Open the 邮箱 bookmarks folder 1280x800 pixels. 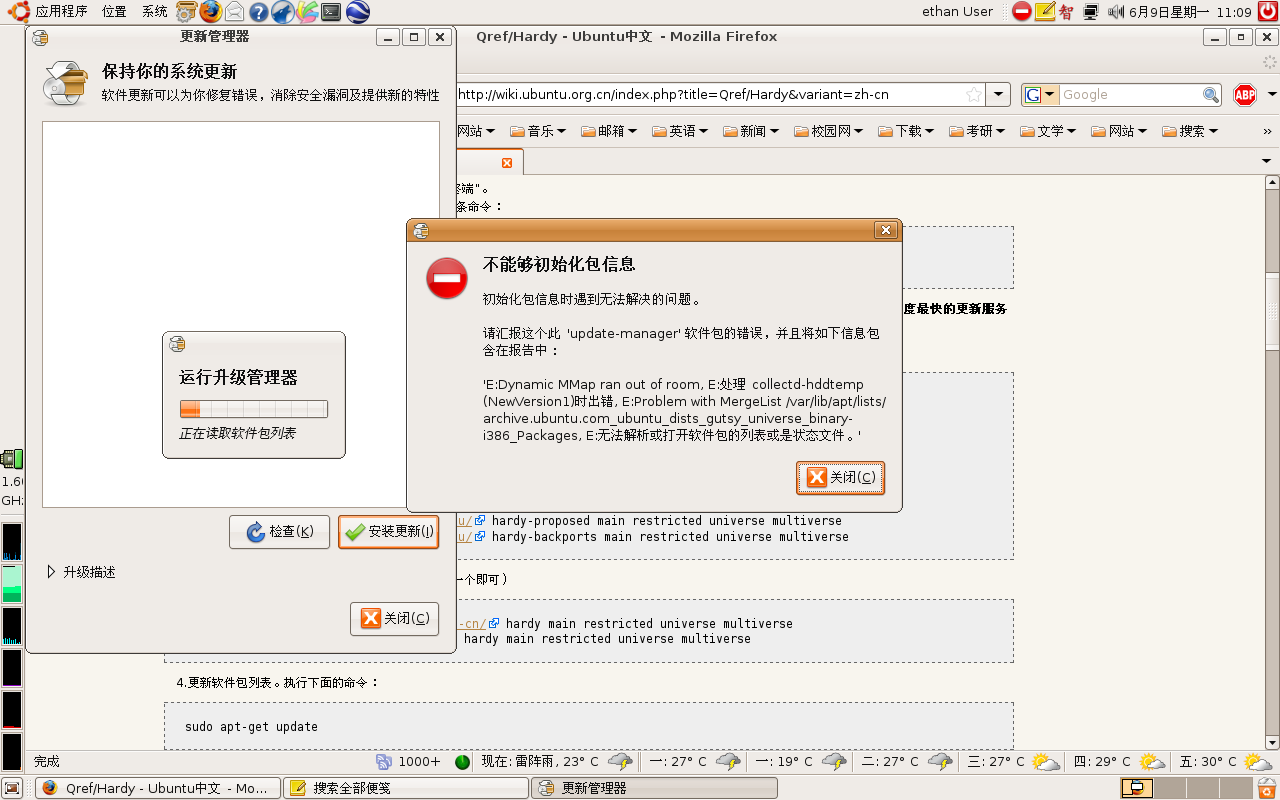coord(609,131)
